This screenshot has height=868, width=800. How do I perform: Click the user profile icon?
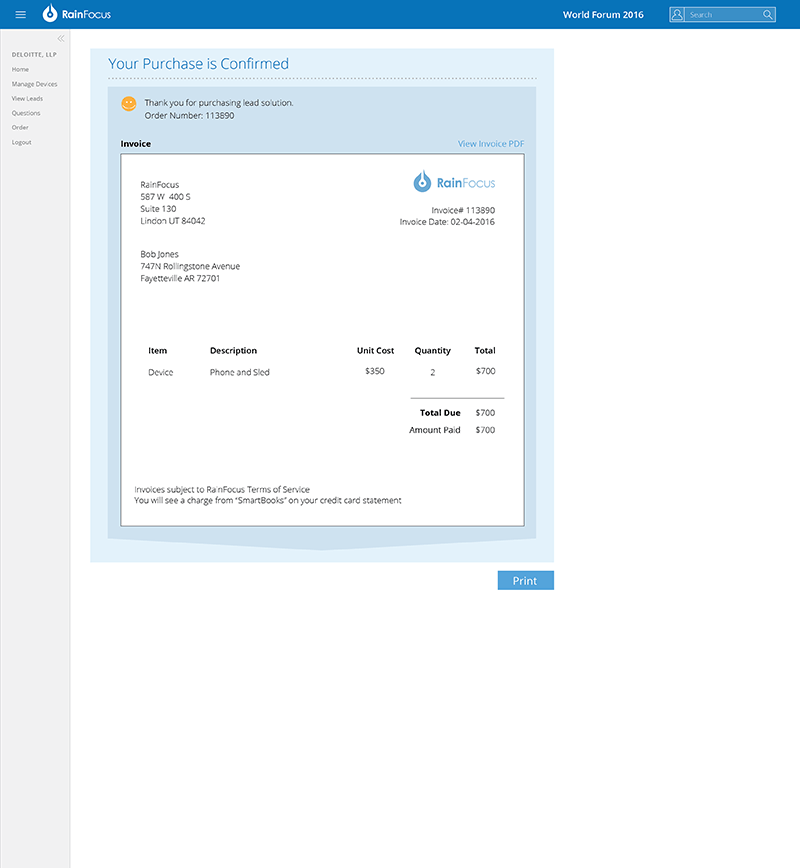pos(677,14)
